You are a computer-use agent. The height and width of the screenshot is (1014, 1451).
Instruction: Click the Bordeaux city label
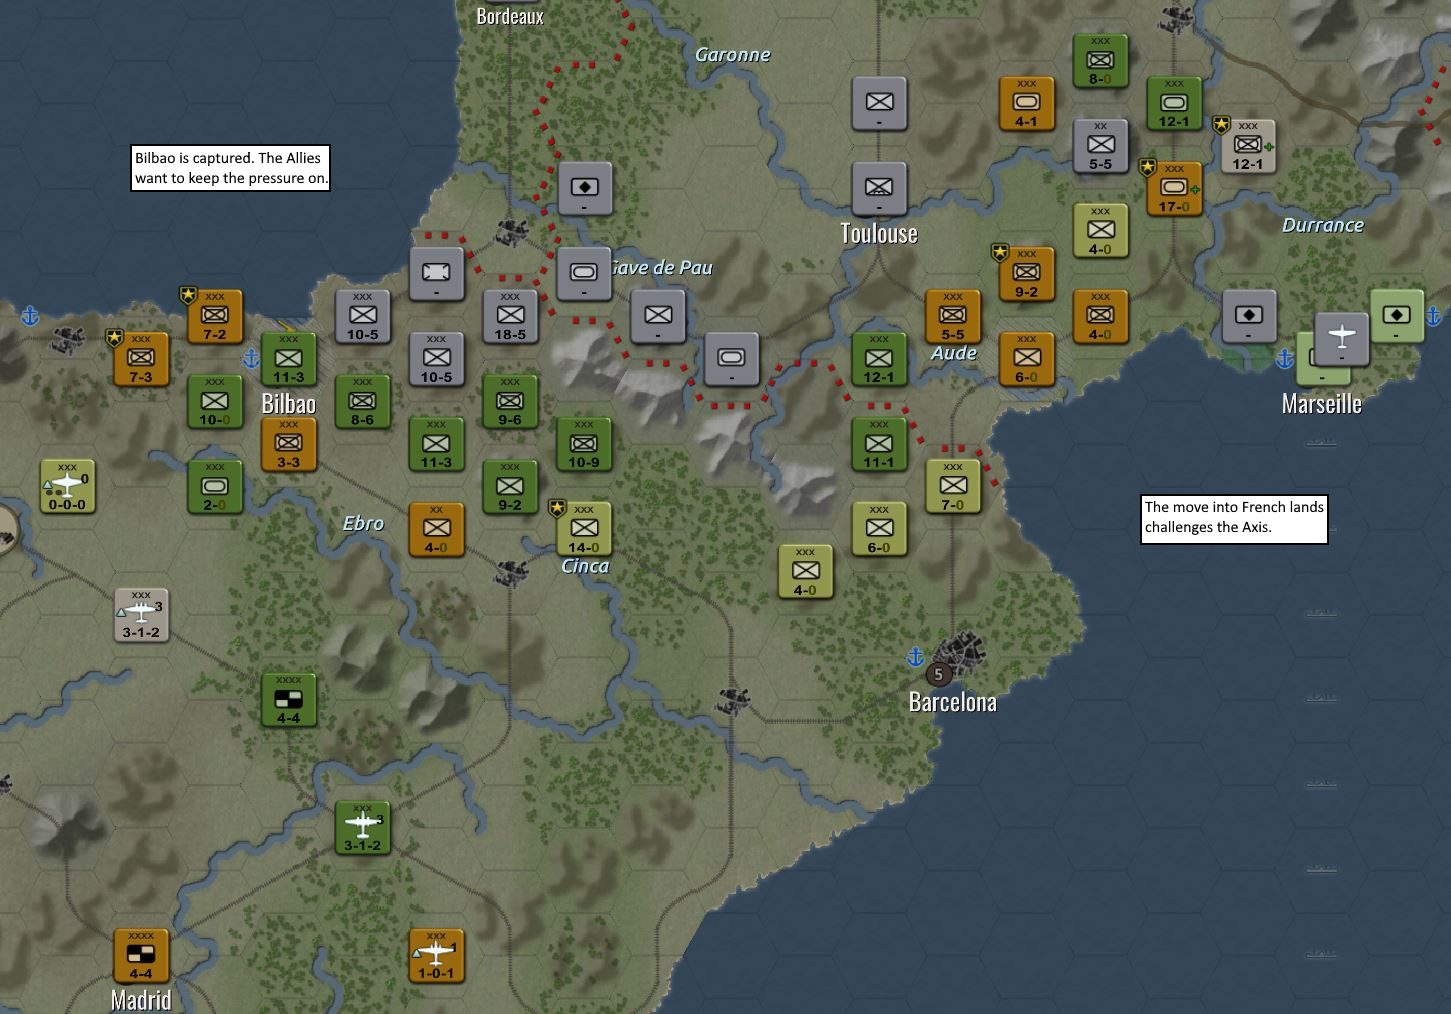pos(510,16)
